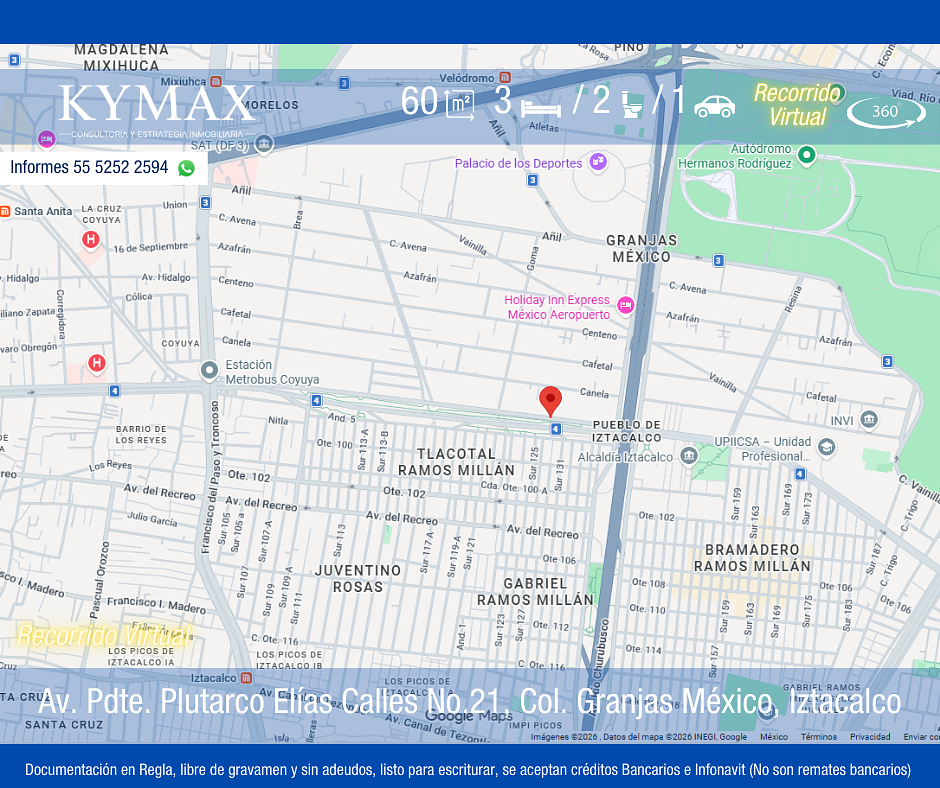
Task: Select the Santa Anita metro station icon
Action: [x=5, y=211]
